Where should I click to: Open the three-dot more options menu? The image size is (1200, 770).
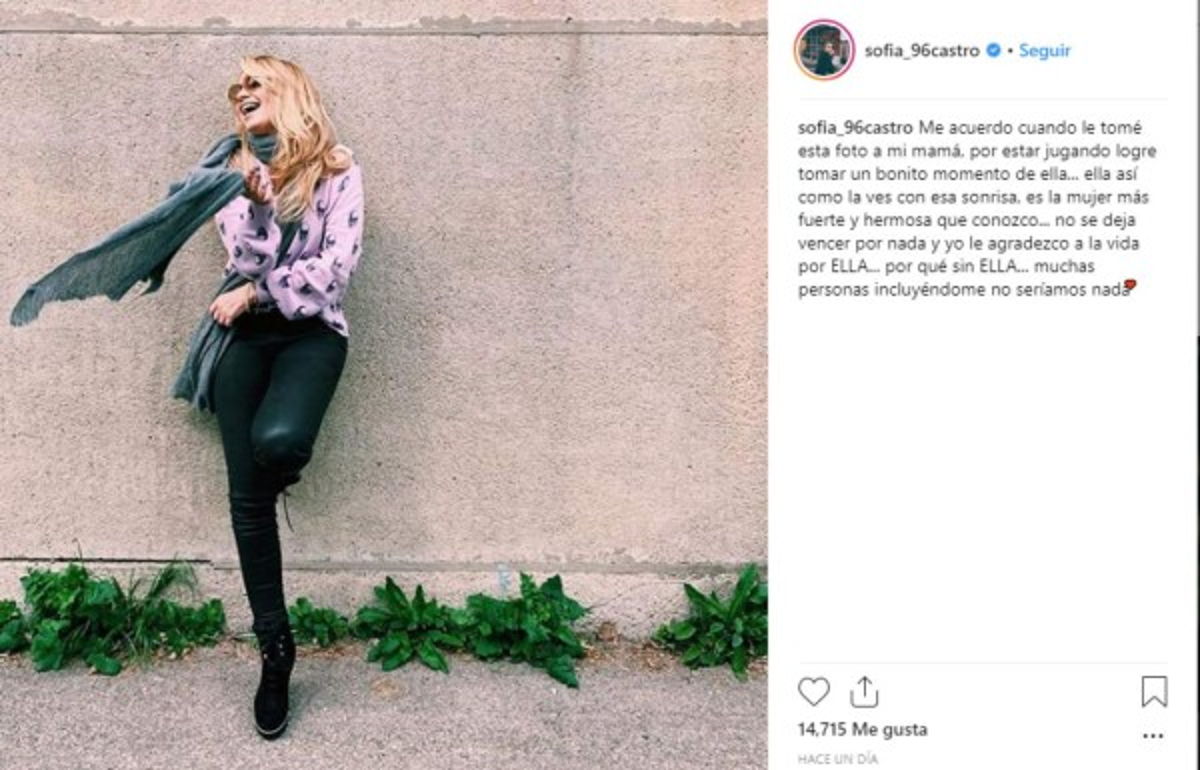pyautogui.click(x=1153, y=736)
